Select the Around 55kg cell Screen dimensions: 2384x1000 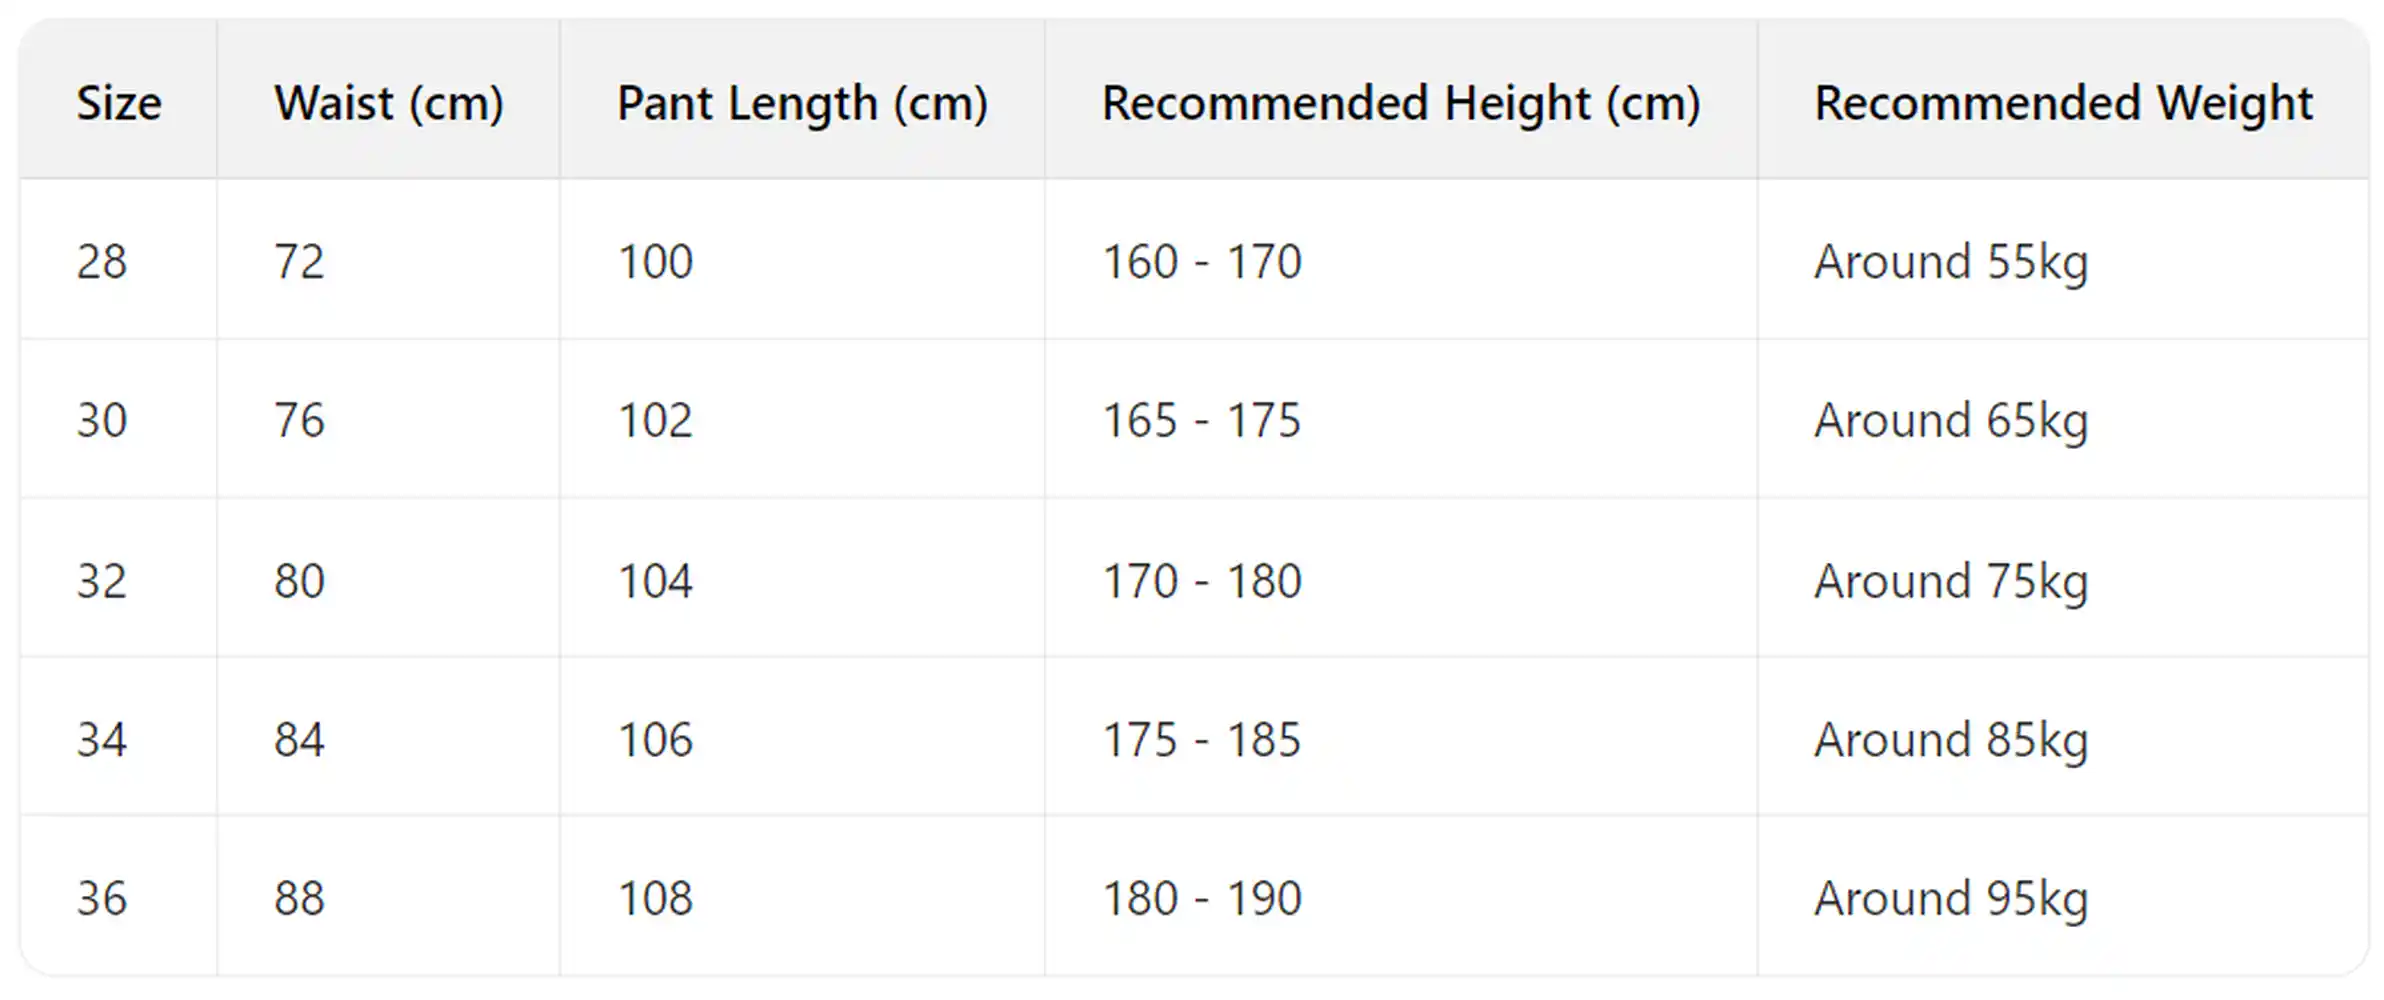click(x=1951, y=262)
